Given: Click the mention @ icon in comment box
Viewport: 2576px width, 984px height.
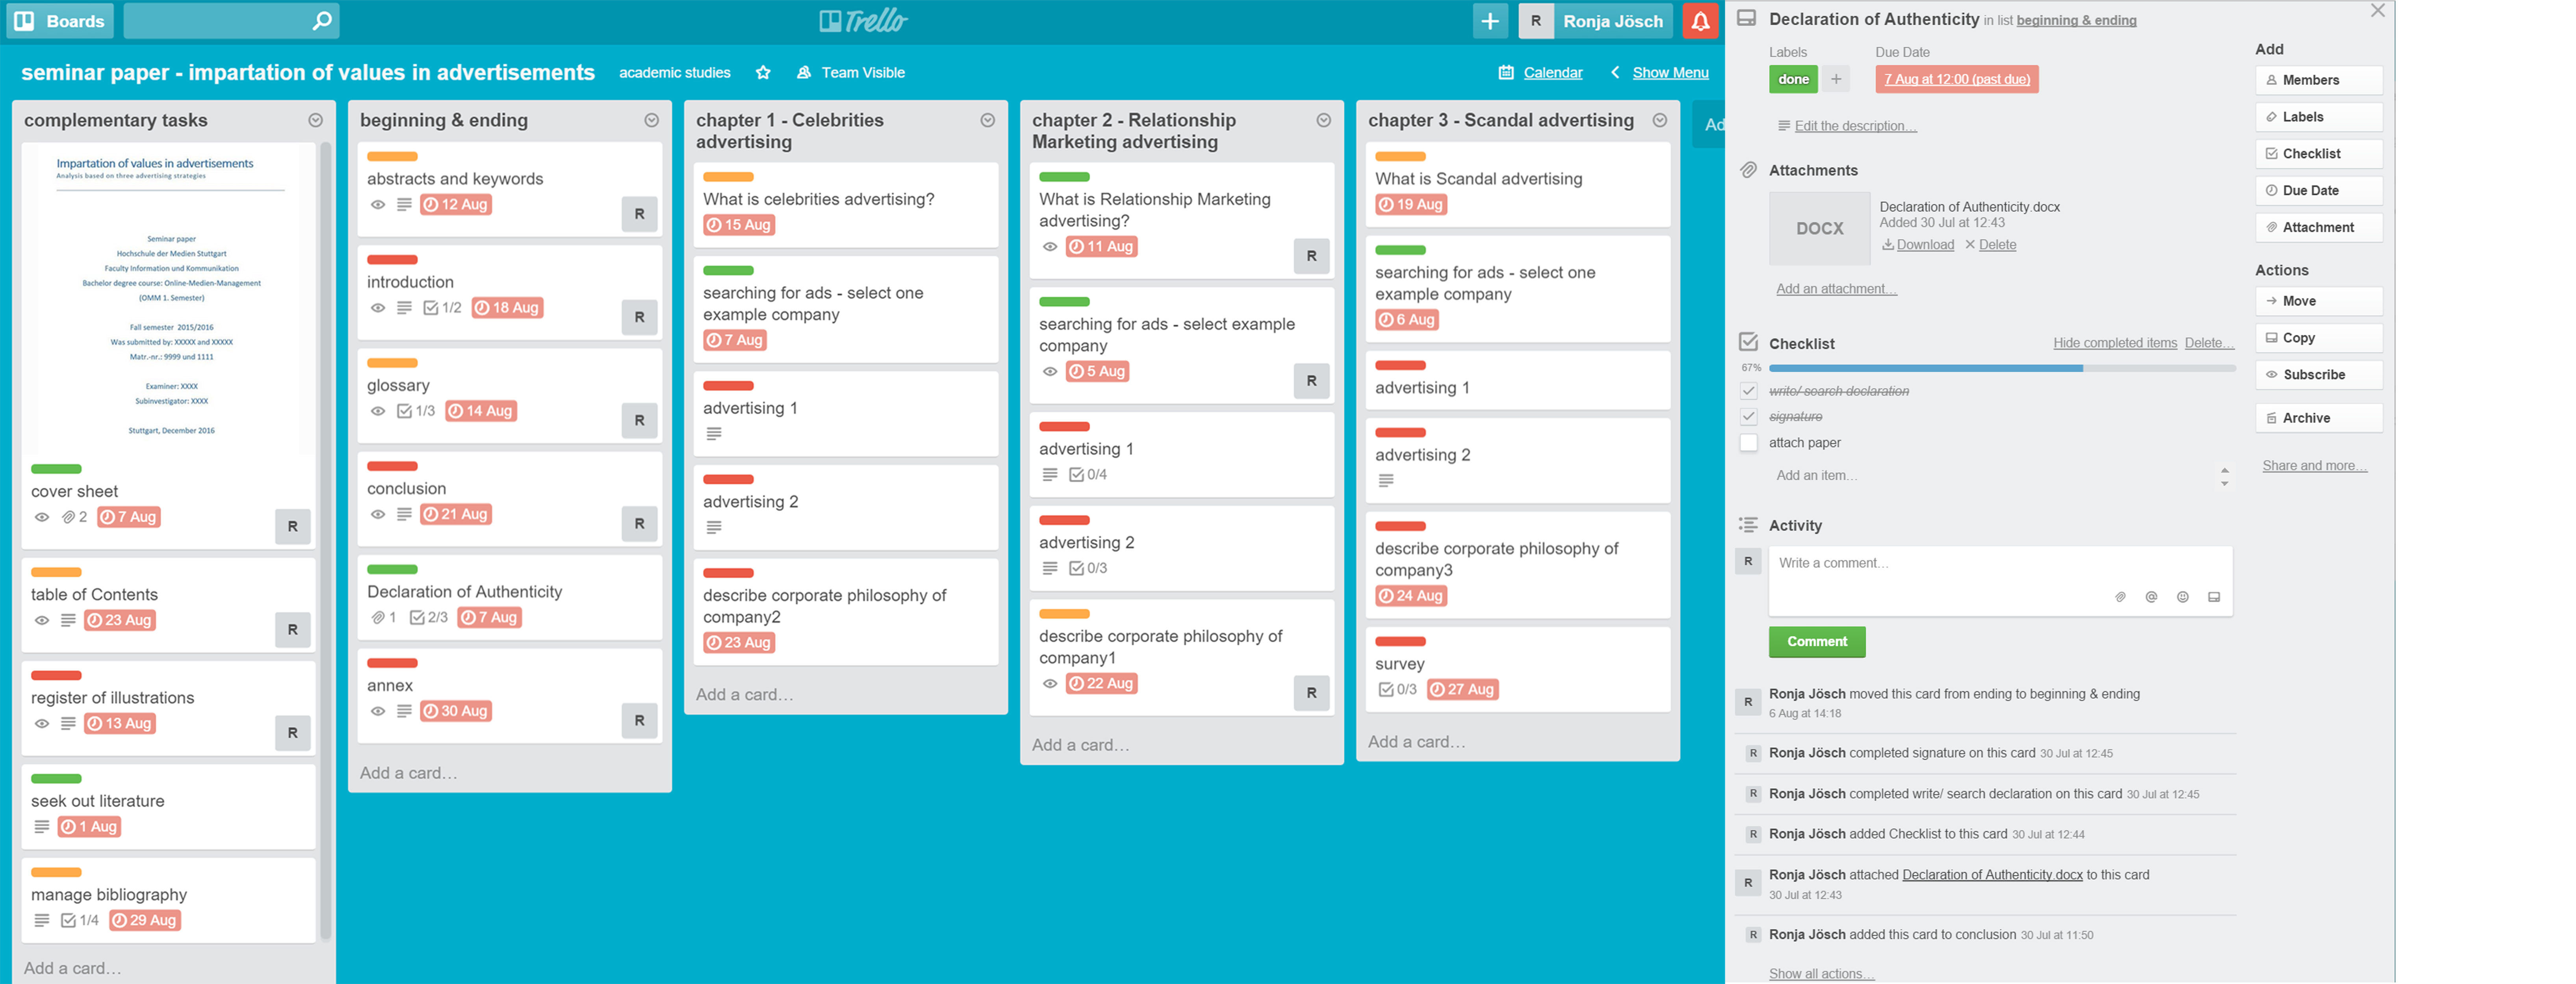Looking at the screenshot, I should (2151, 597).
